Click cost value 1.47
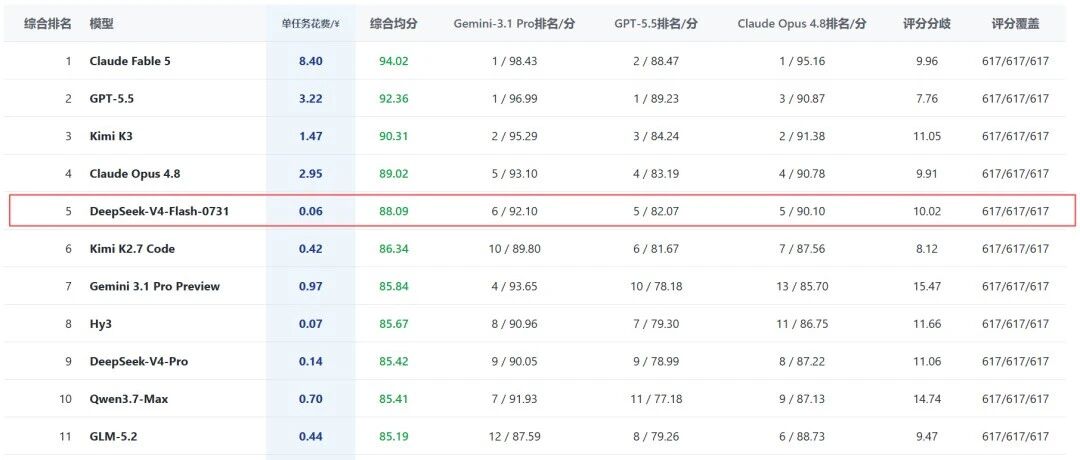This screenshot has height=460, width=1080. tap(311, 136)
